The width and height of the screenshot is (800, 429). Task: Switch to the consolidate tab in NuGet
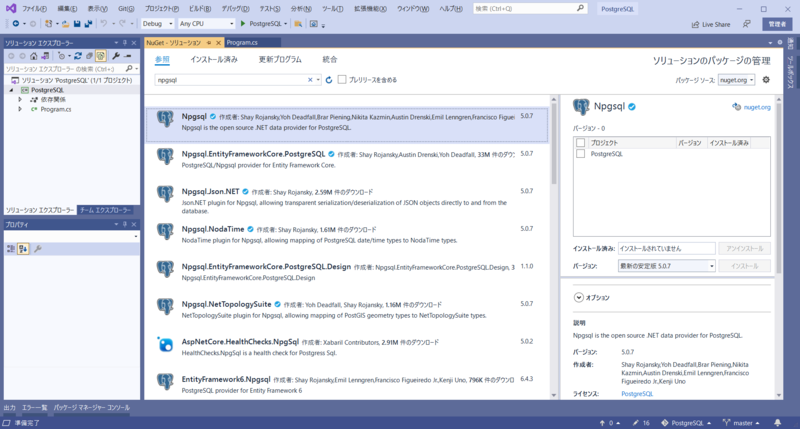pyautogui.click(x=330, y=60)
